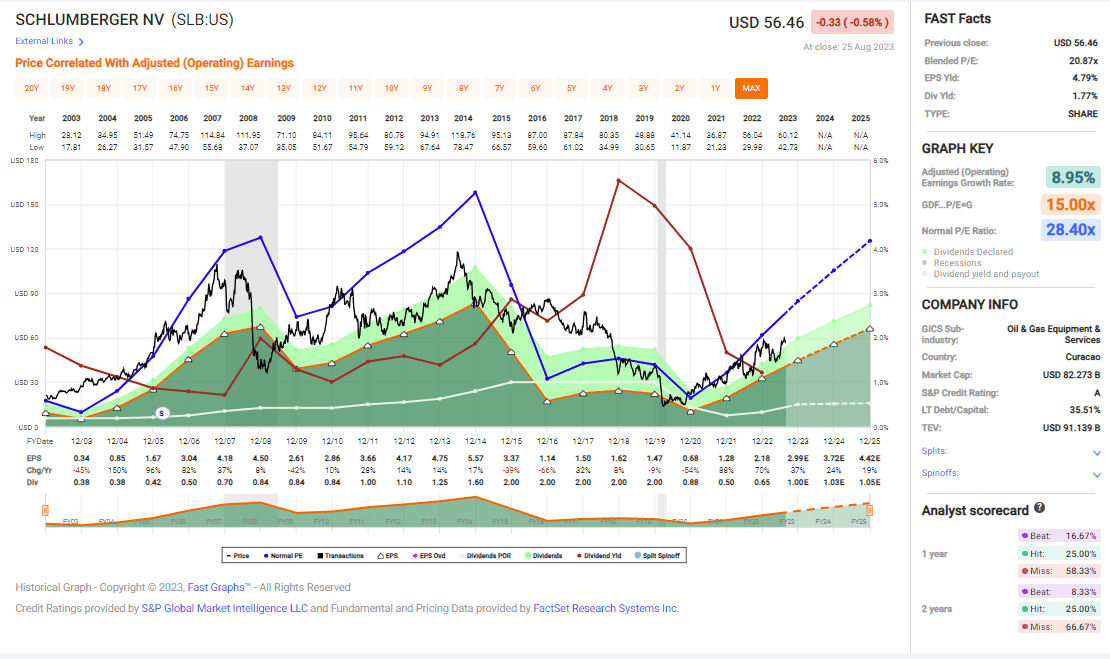
Task: Click the pink EPS Ovd dot icon
Action: coord(413,555)
